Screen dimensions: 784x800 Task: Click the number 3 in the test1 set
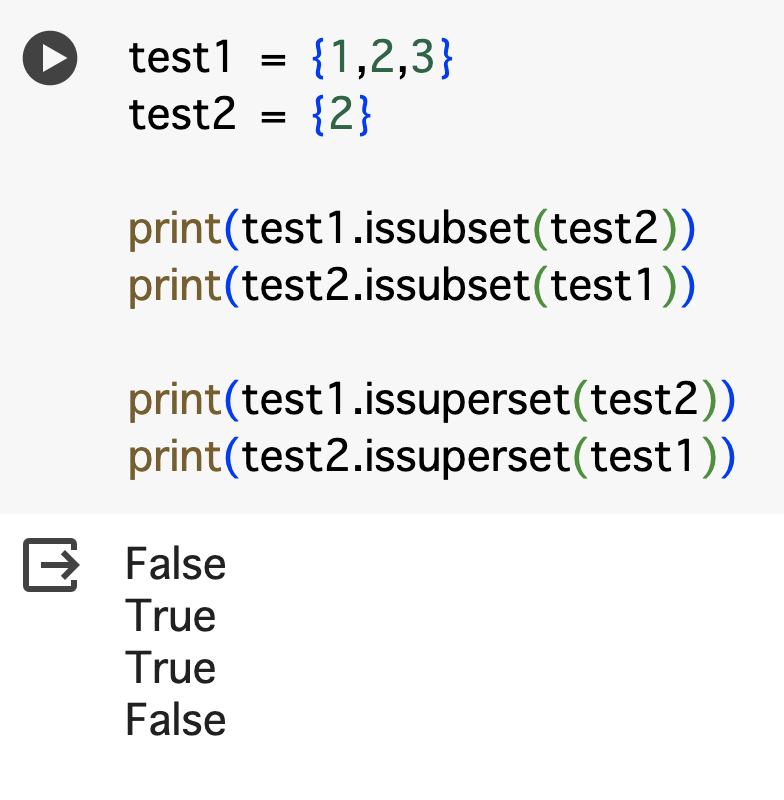tap(422, 58)
